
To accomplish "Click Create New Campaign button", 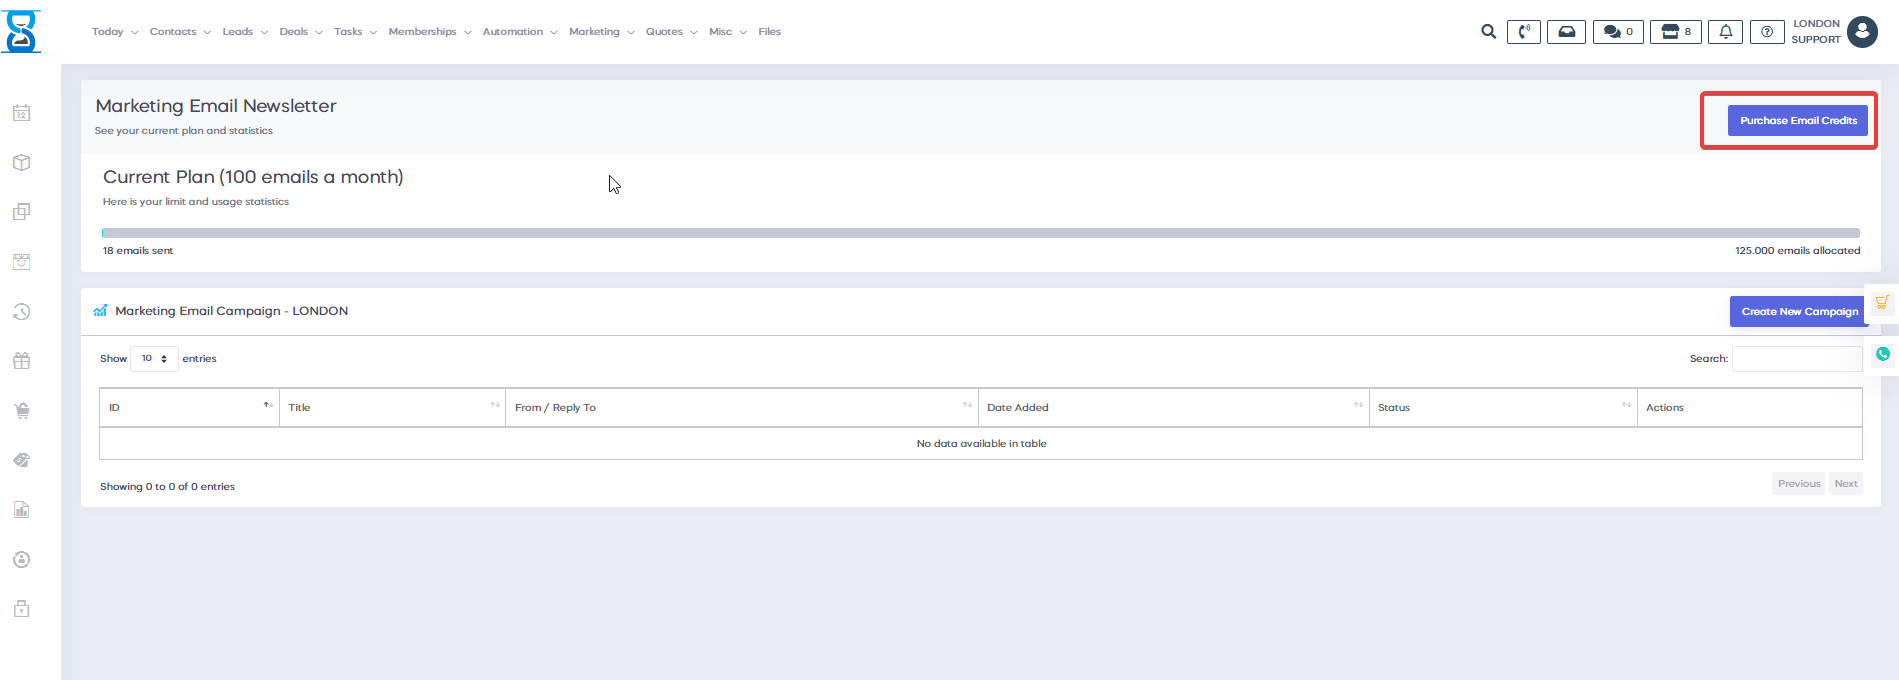I will 1799,311.
